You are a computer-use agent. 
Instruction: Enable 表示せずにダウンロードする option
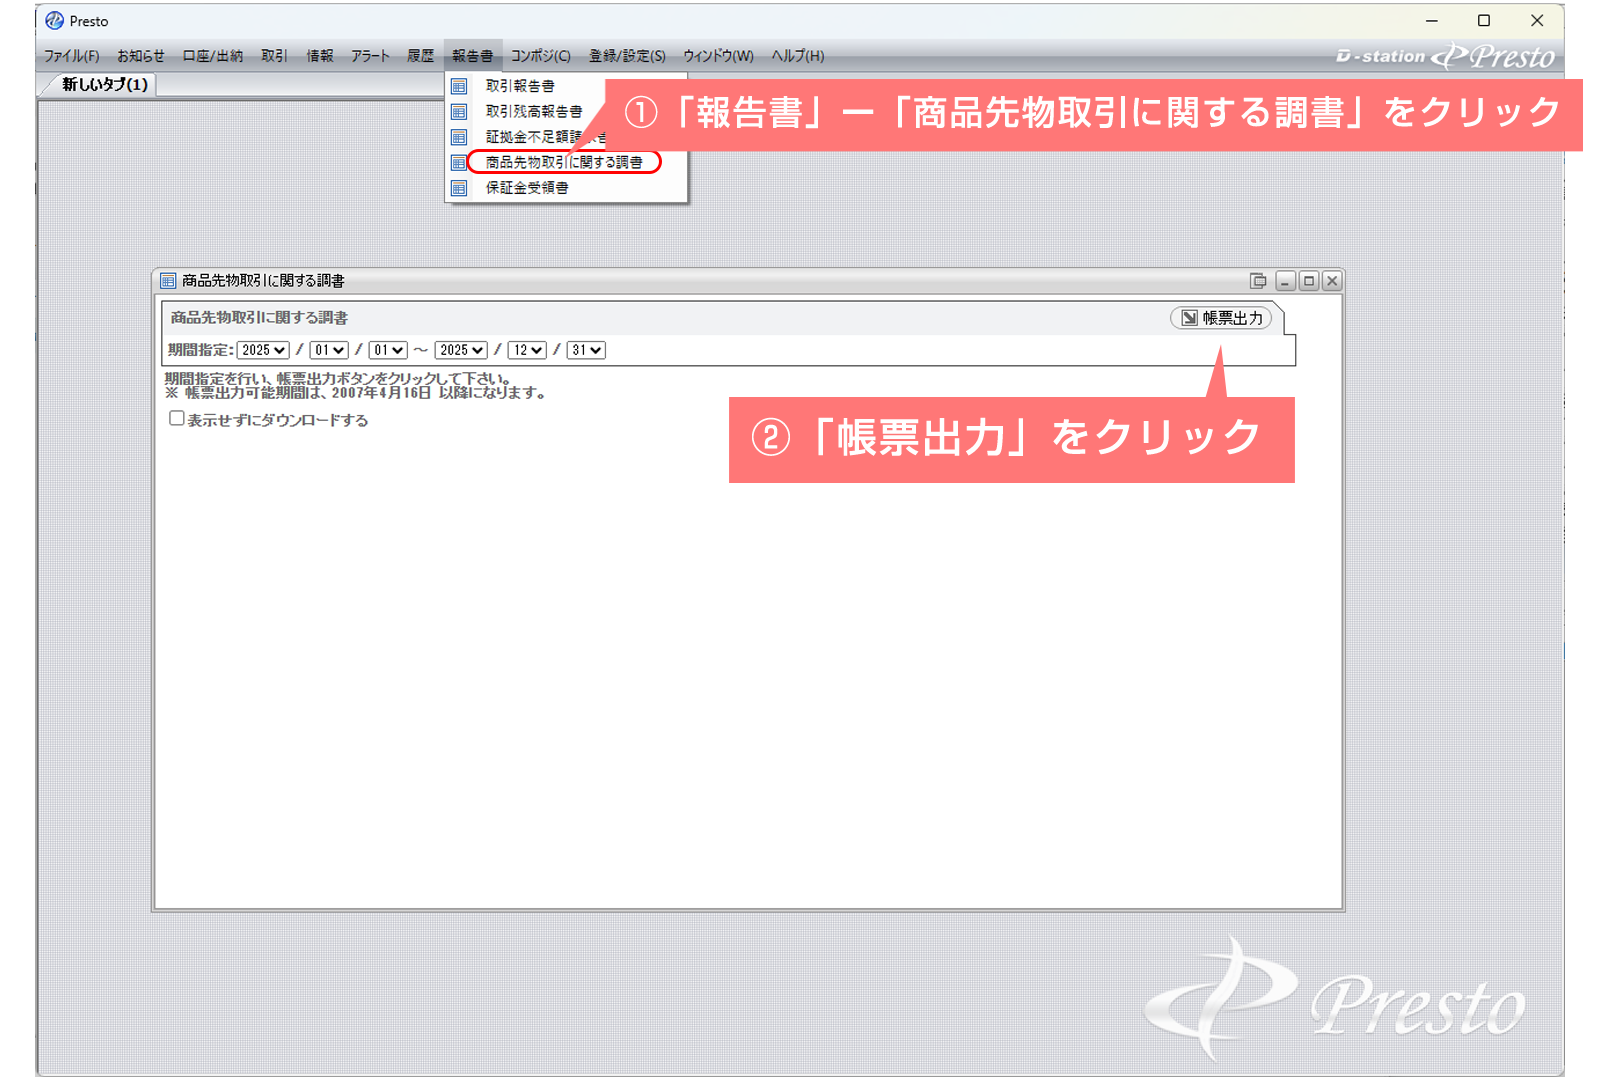click(x=174, y=419)
